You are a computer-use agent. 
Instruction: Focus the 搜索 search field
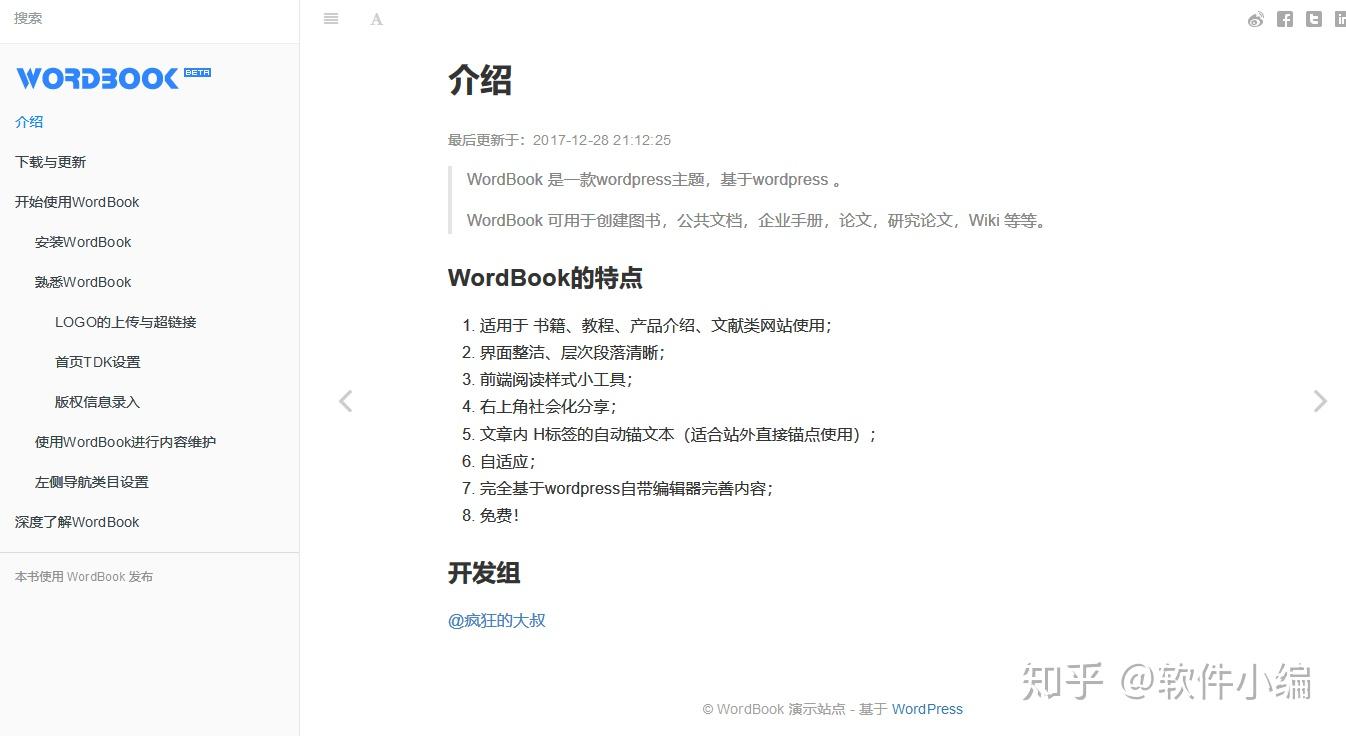point(149,19)
